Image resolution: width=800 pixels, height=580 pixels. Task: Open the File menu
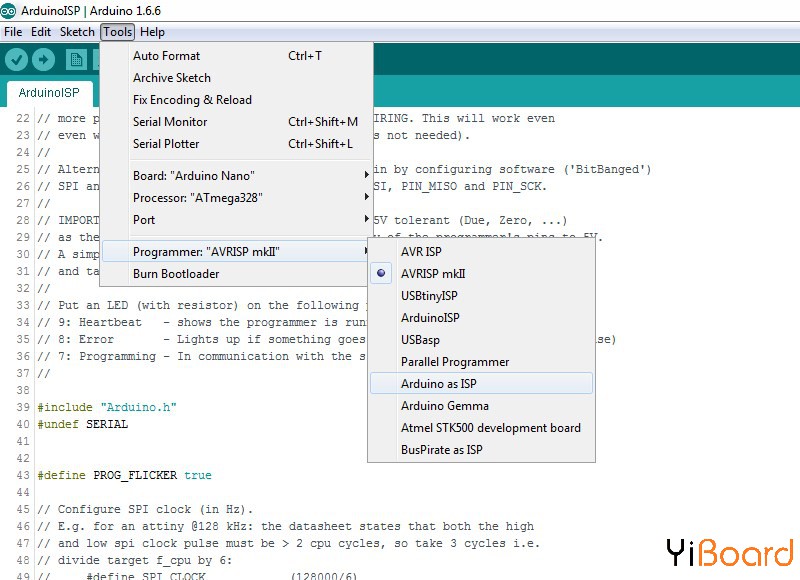(13, 32)
